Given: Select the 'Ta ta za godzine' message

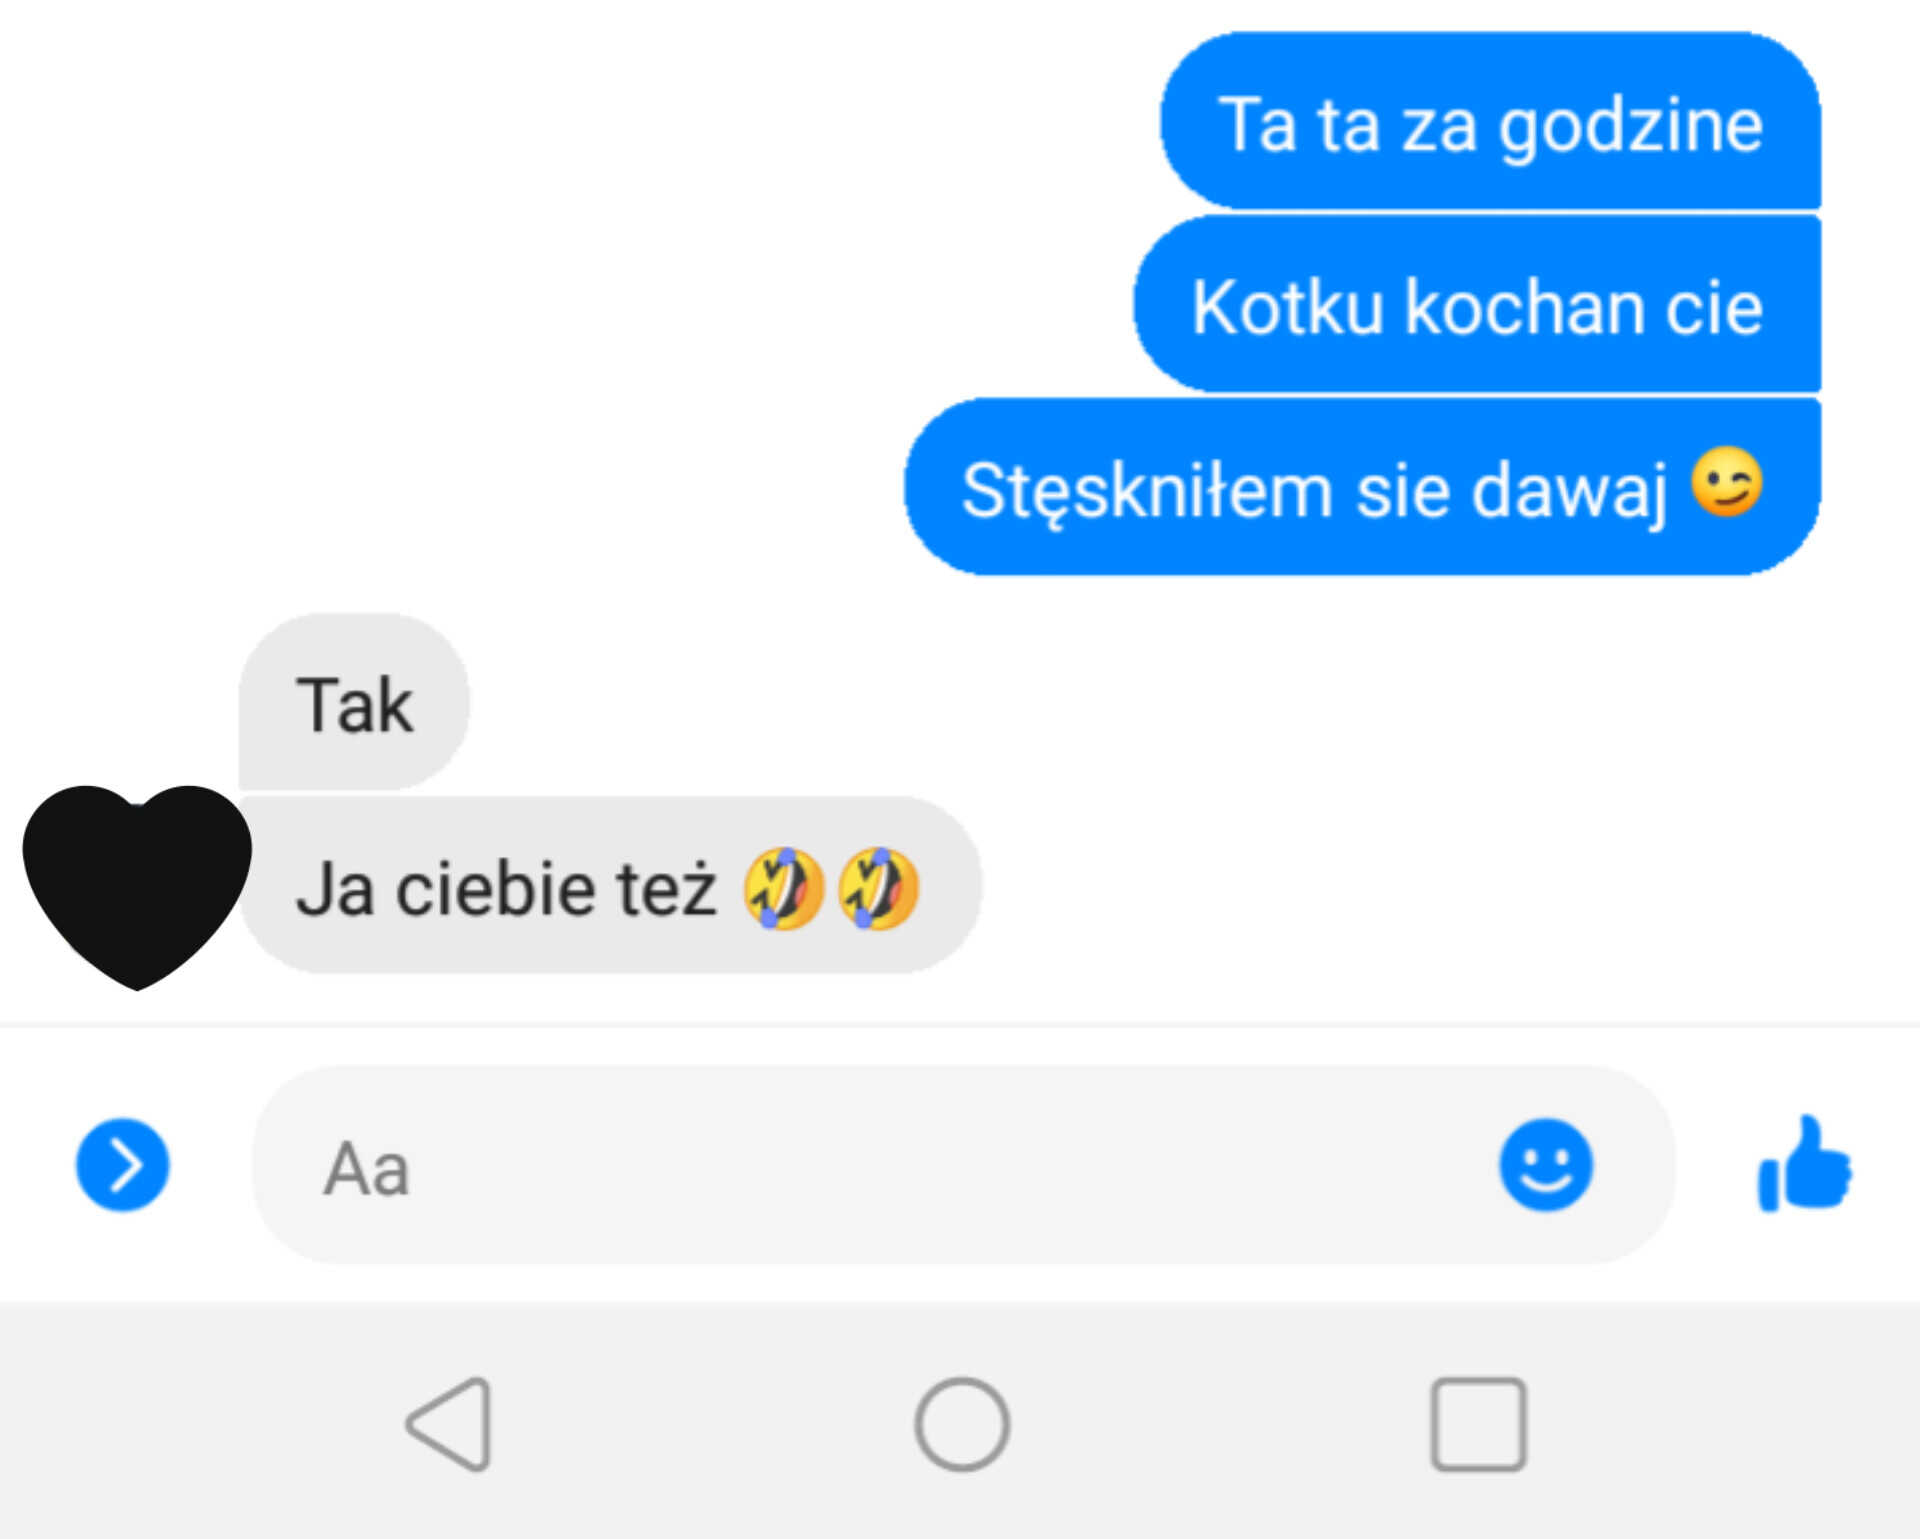Looking at the screenshot, I should 1490,121.
